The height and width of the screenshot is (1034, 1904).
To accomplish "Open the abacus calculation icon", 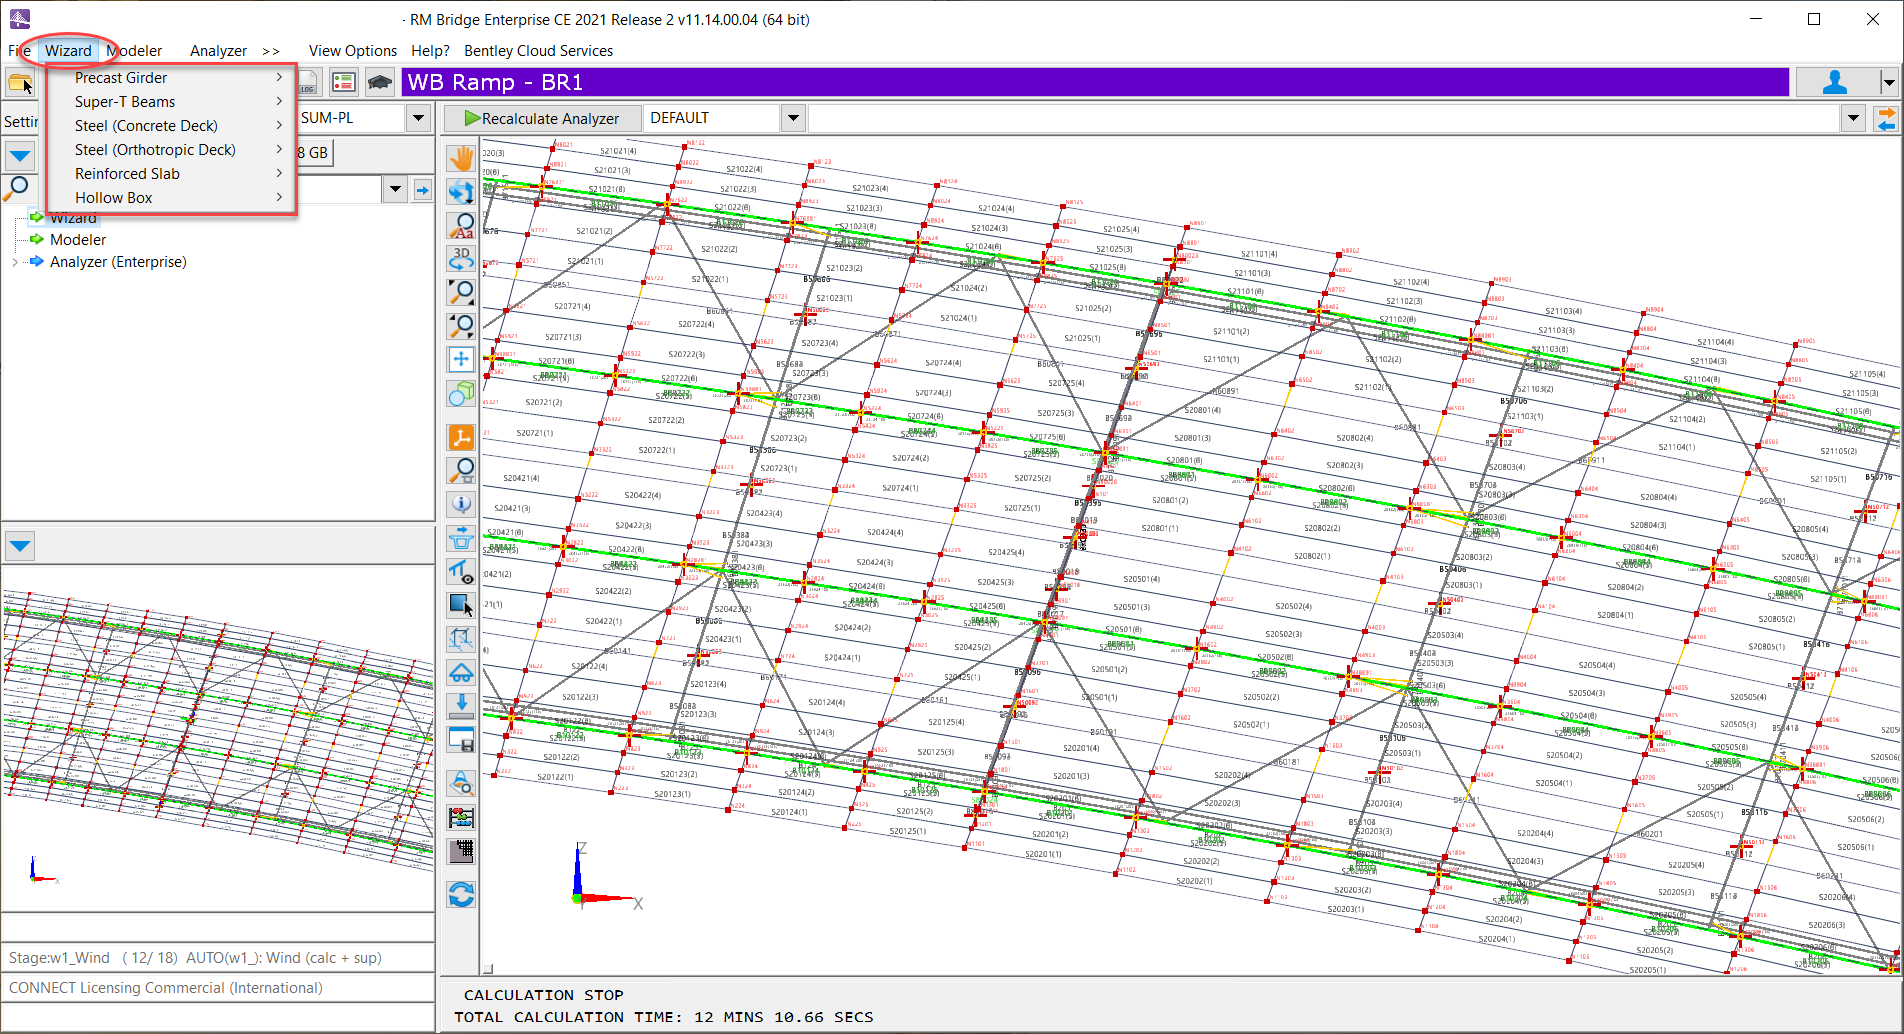I will tap(461, 818).
